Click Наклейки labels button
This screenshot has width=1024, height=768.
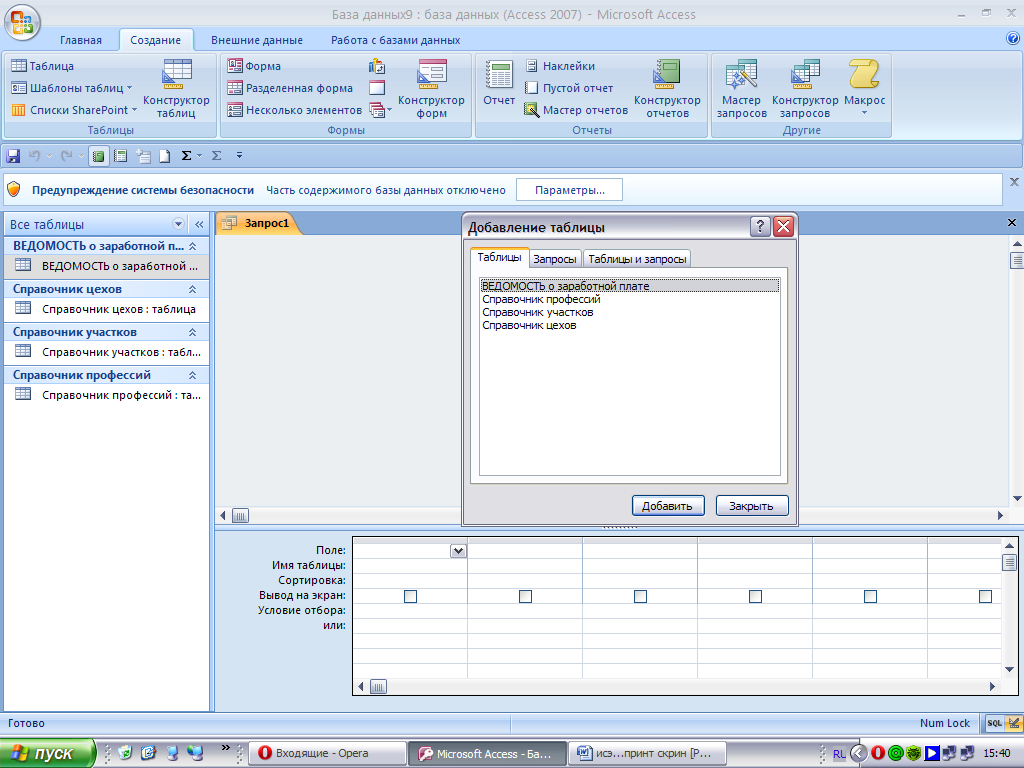click(x=560, y=66)
